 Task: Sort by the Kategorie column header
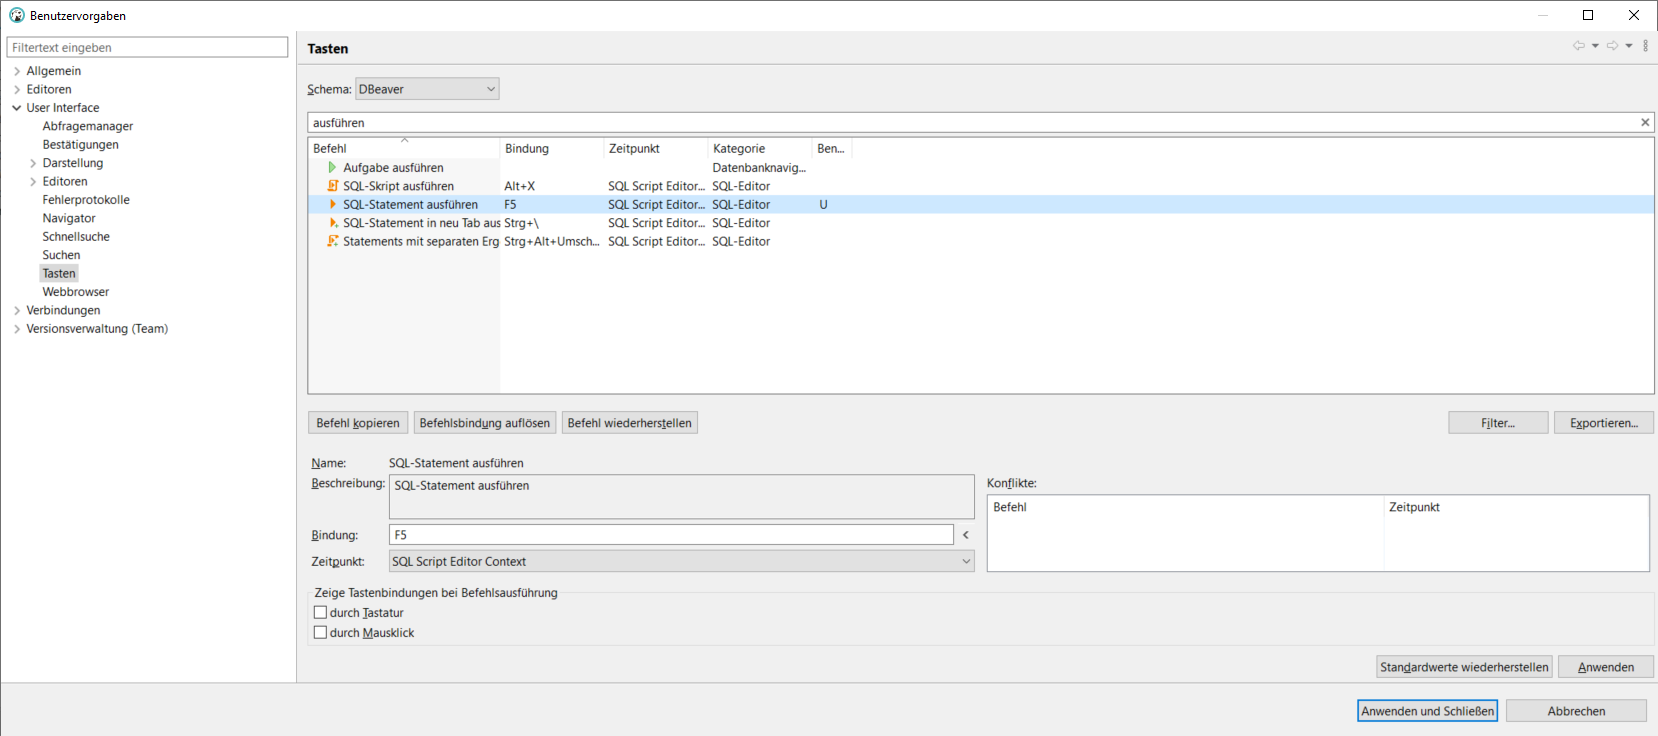[760, 148]
